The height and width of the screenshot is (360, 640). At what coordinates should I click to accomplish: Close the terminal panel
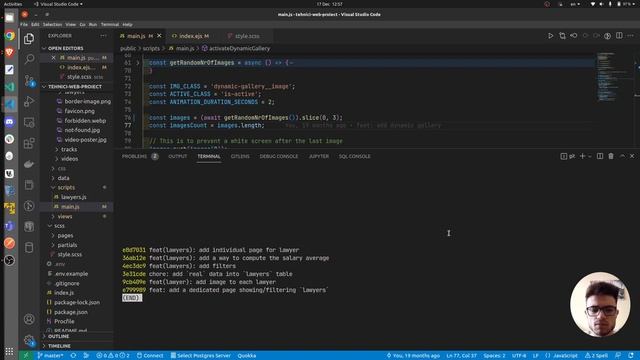pyautogui.click(x=632, y=156)
